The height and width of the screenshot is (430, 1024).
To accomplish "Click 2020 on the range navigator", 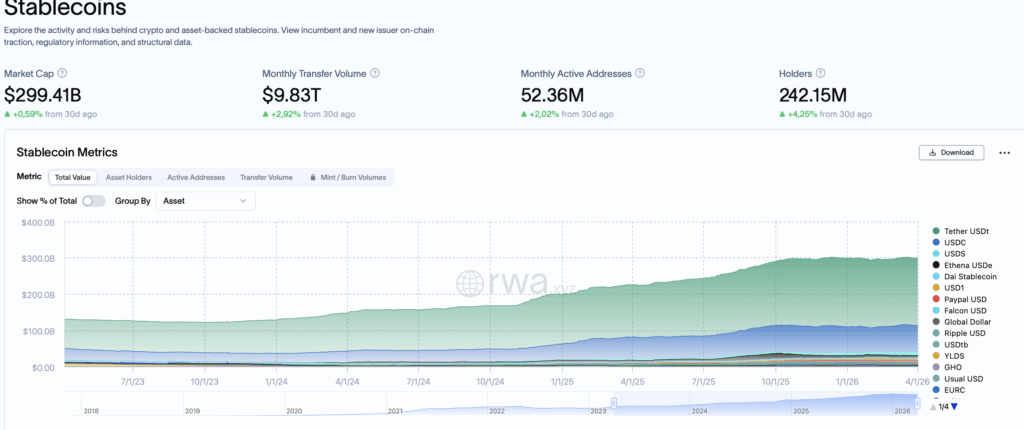I will tap(294, 411).
